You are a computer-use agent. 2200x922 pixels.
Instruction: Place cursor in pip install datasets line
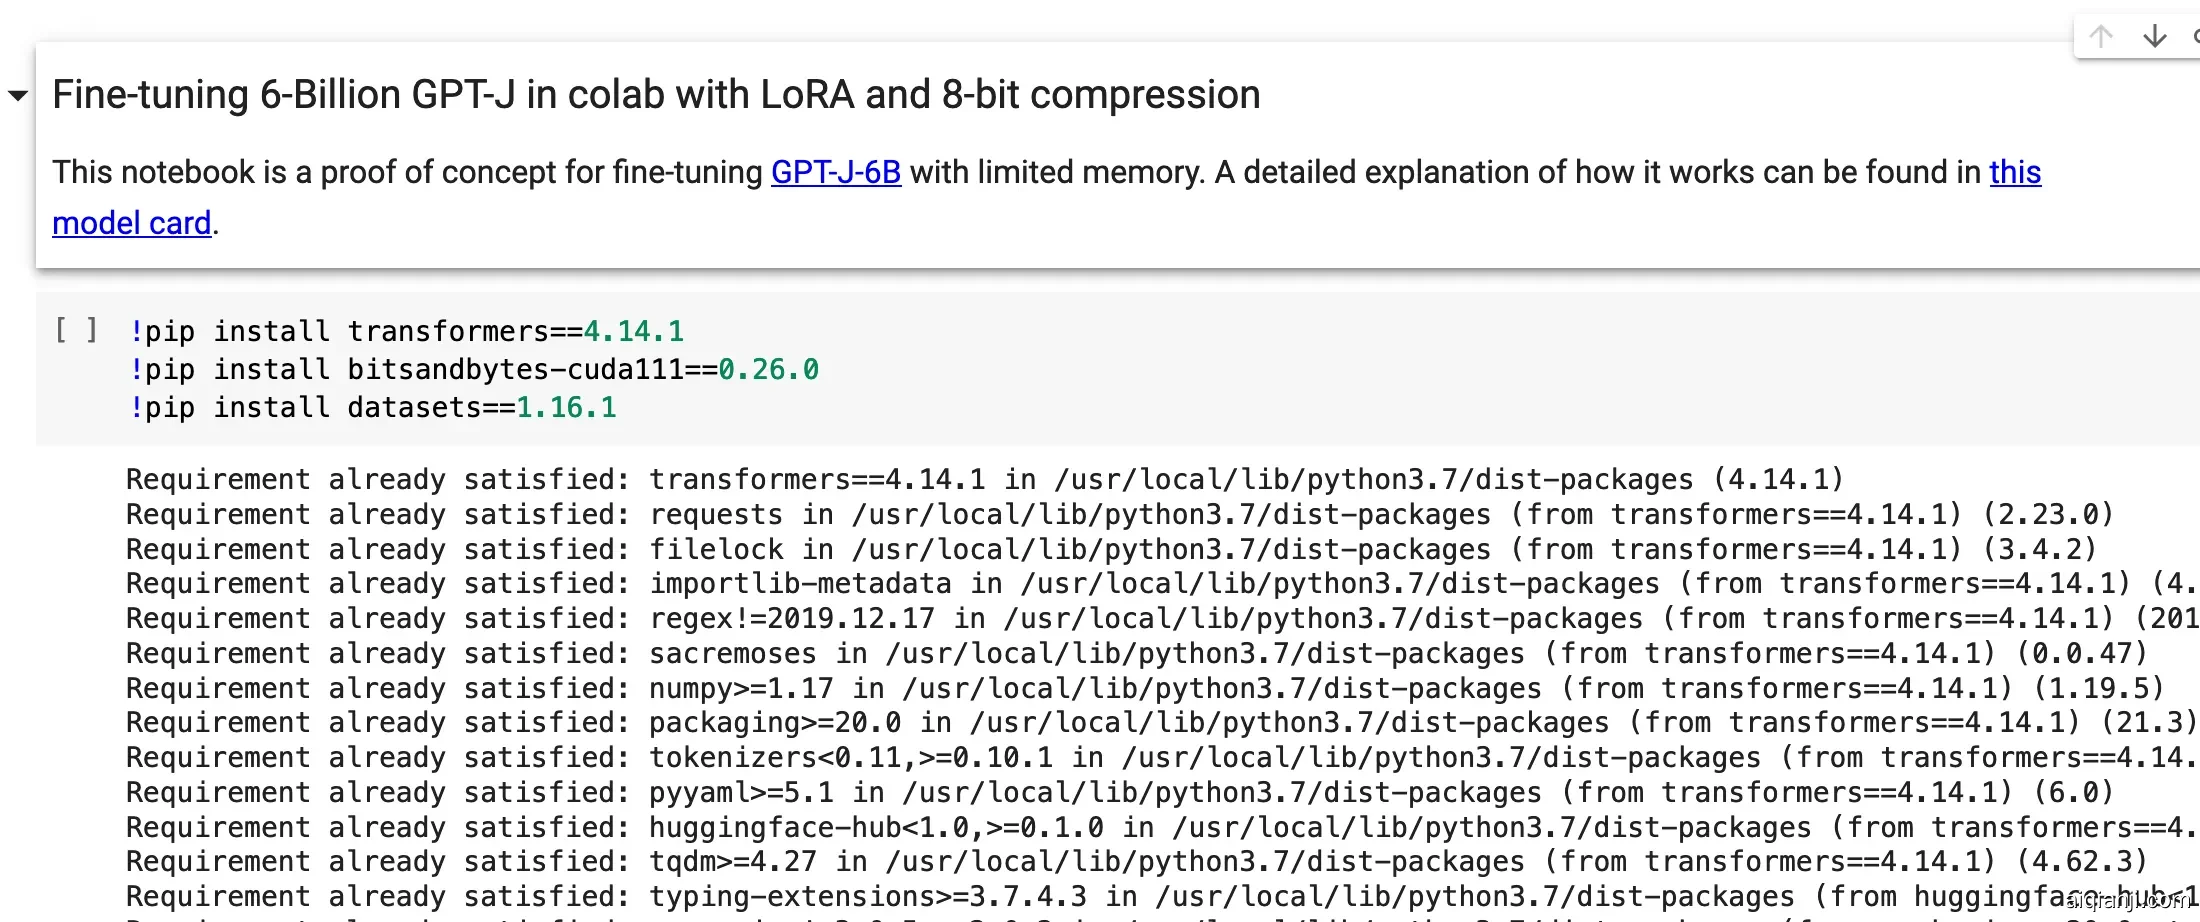[372, 408]
